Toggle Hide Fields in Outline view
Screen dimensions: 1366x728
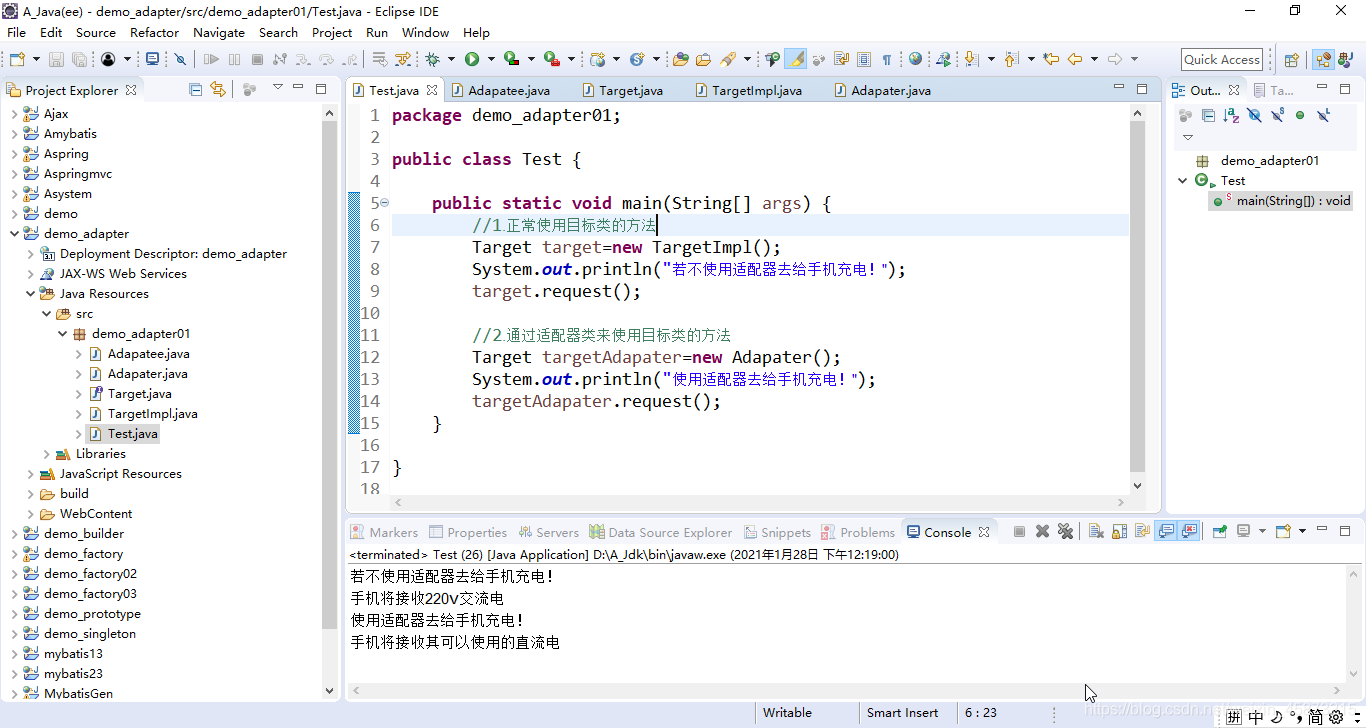tap(1254, 116)
